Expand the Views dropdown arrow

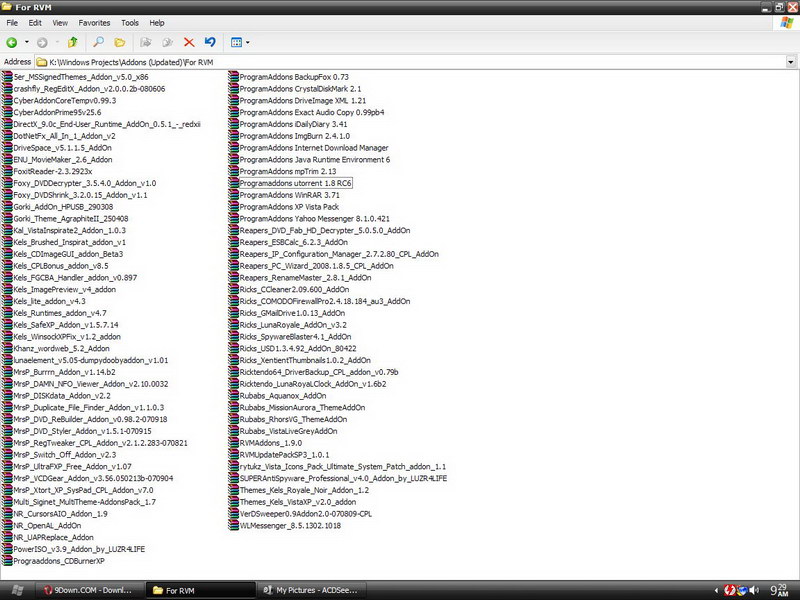248,43
